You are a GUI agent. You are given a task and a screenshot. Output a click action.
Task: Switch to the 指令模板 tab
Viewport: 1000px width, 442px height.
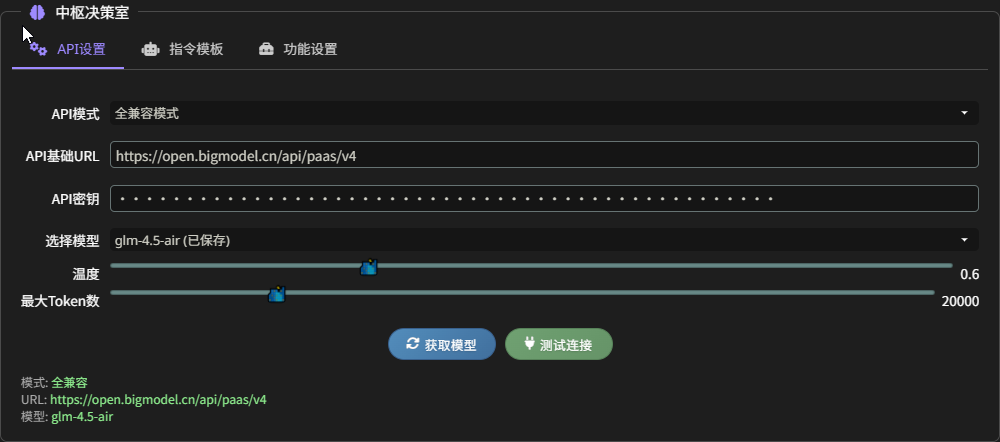[x=195, y=48]
